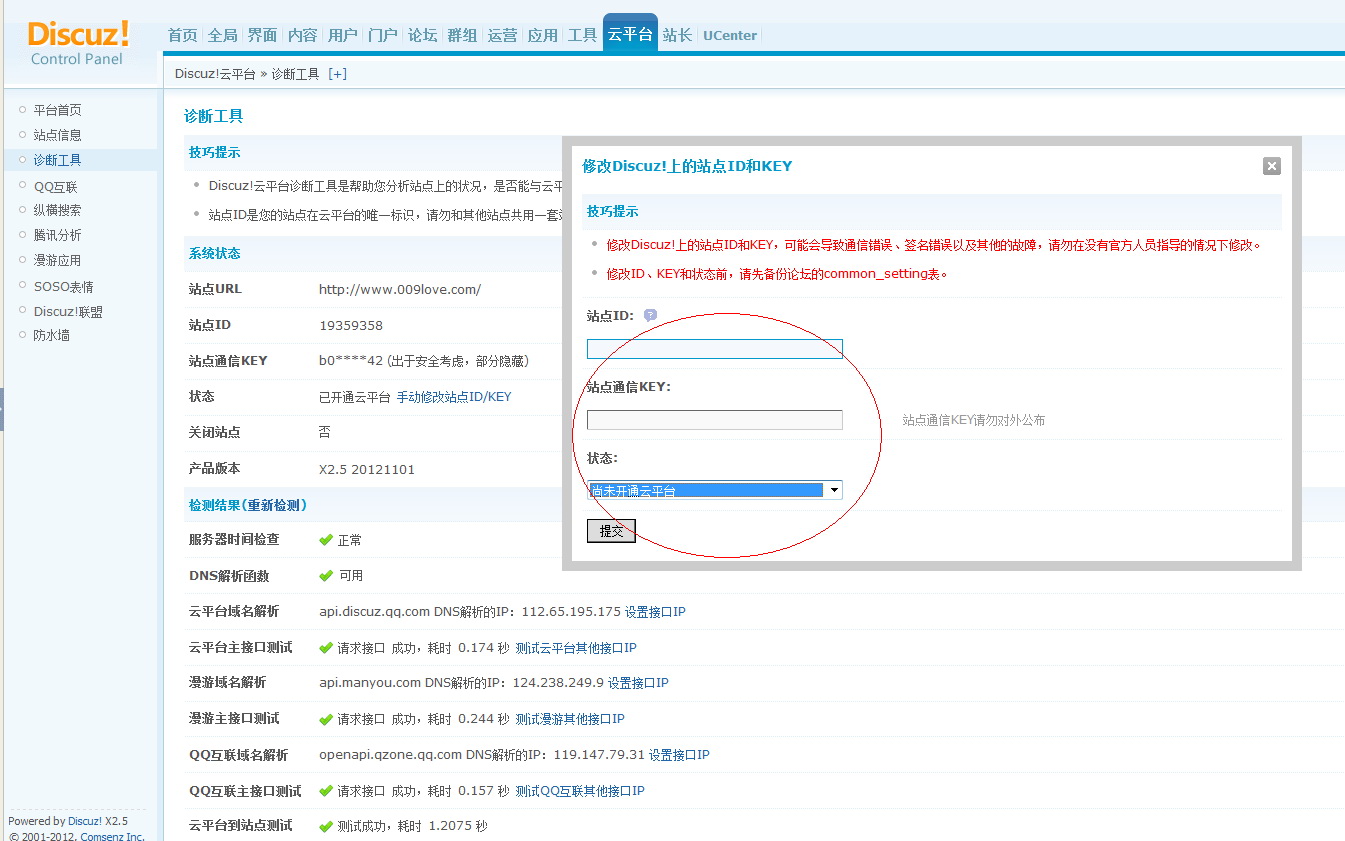Open the 门户 top menu
Viewport: 1345px width, 841px height.
383,35
